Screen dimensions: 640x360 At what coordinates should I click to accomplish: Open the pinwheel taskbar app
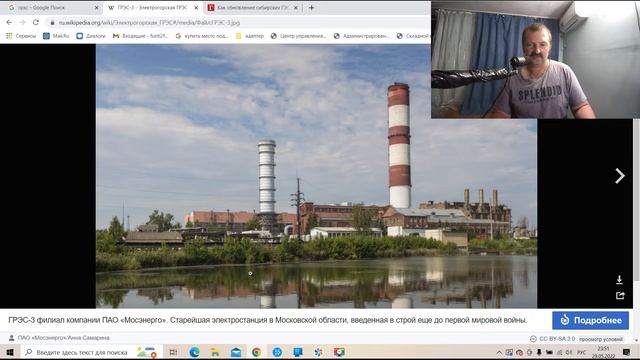coord(318,352)
